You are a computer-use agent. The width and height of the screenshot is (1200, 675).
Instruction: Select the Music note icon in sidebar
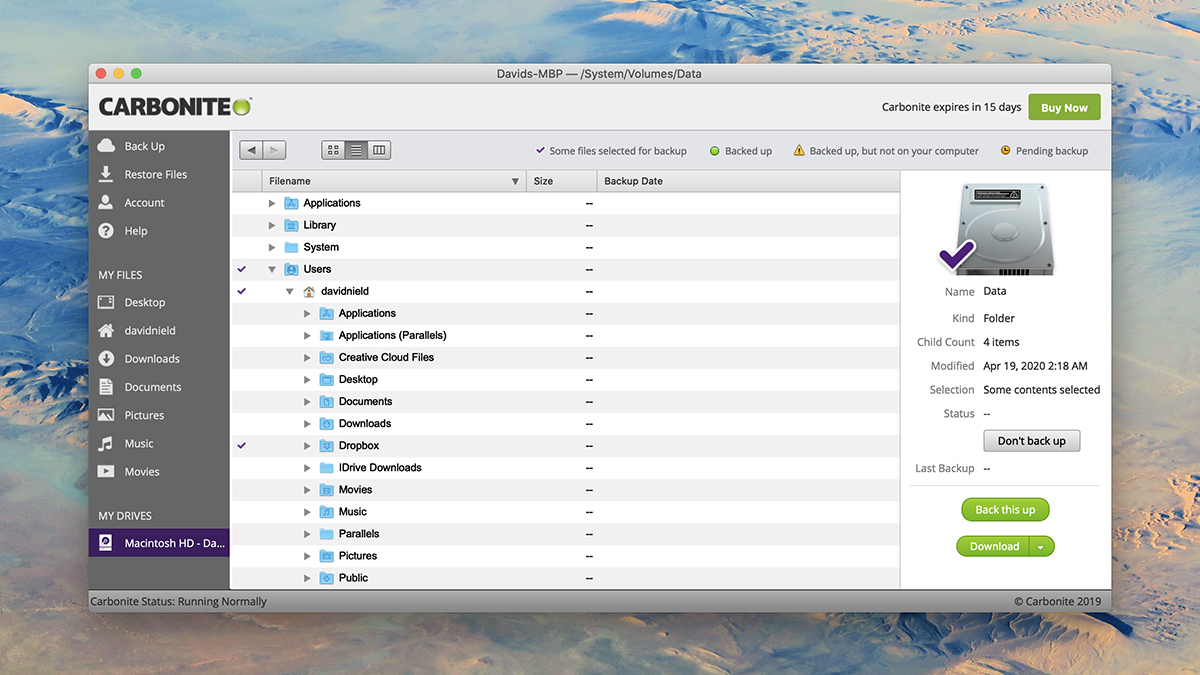(x=104, y=442)
